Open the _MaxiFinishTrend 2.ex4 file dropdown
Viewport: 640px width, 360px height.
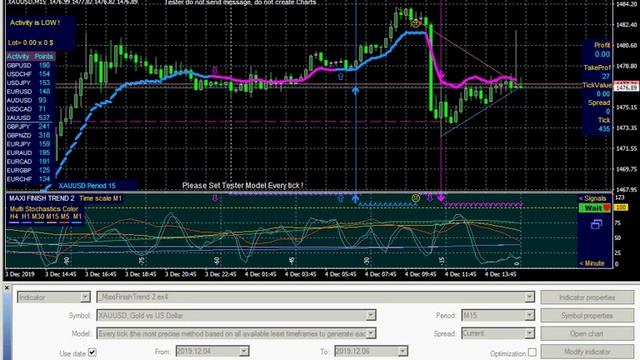pyautogui.click(x=529, y=297)
